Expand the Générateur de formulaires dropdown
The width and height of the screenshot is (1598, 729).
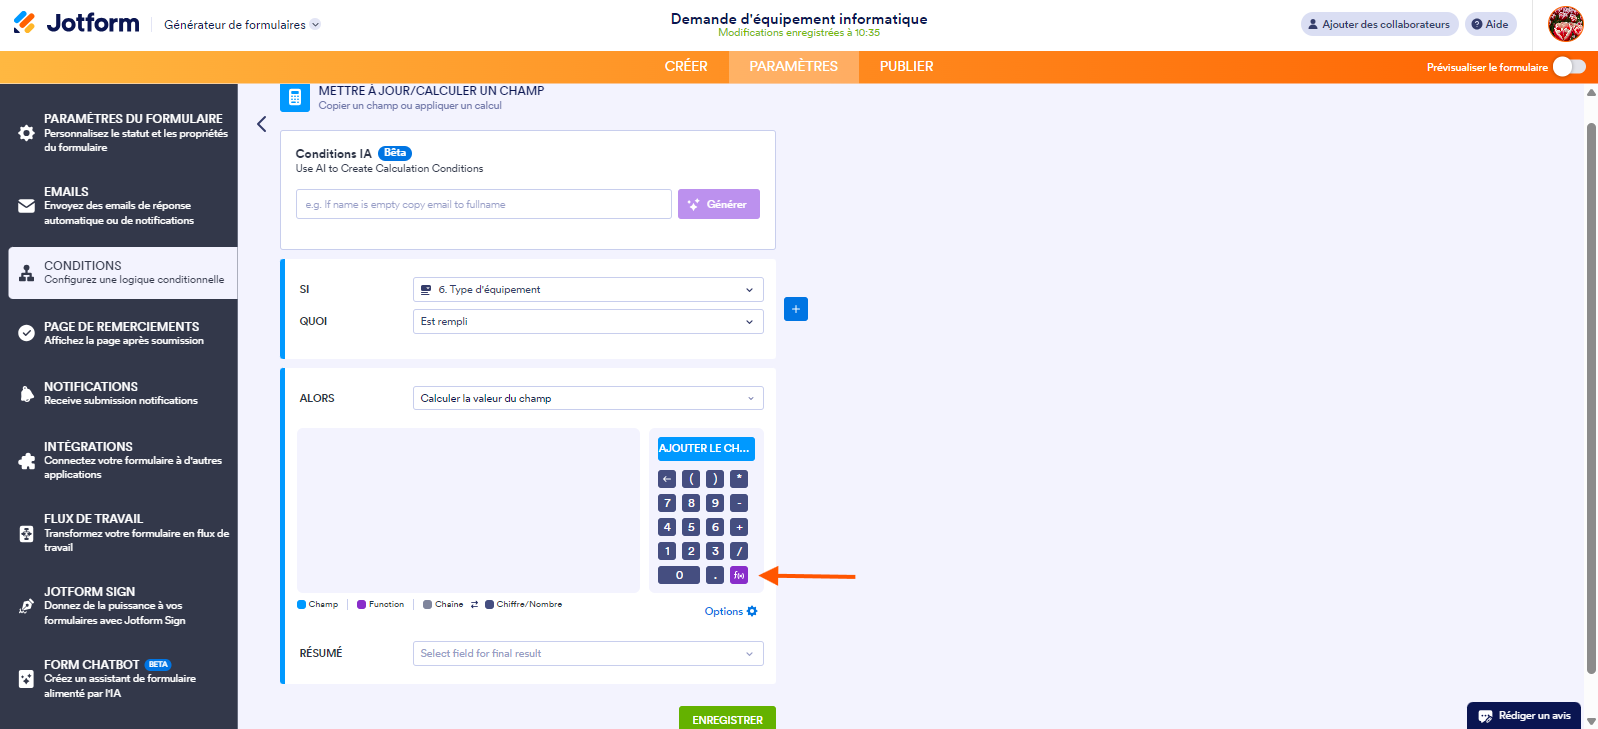click(x=242, y=25)
